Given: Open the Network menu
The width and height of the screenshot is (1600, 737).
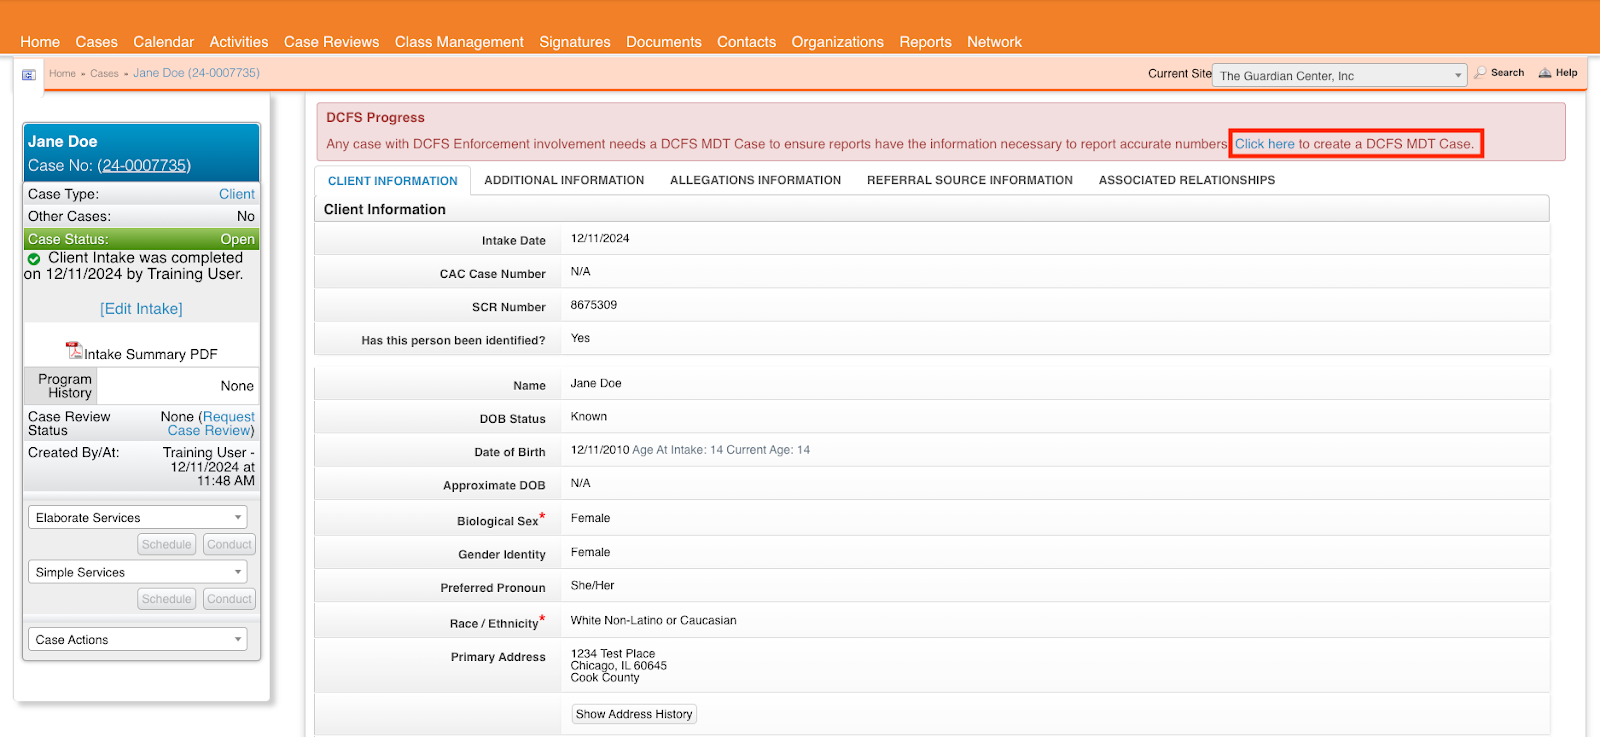Looking at the screenshot, I should tap(994, 42).
